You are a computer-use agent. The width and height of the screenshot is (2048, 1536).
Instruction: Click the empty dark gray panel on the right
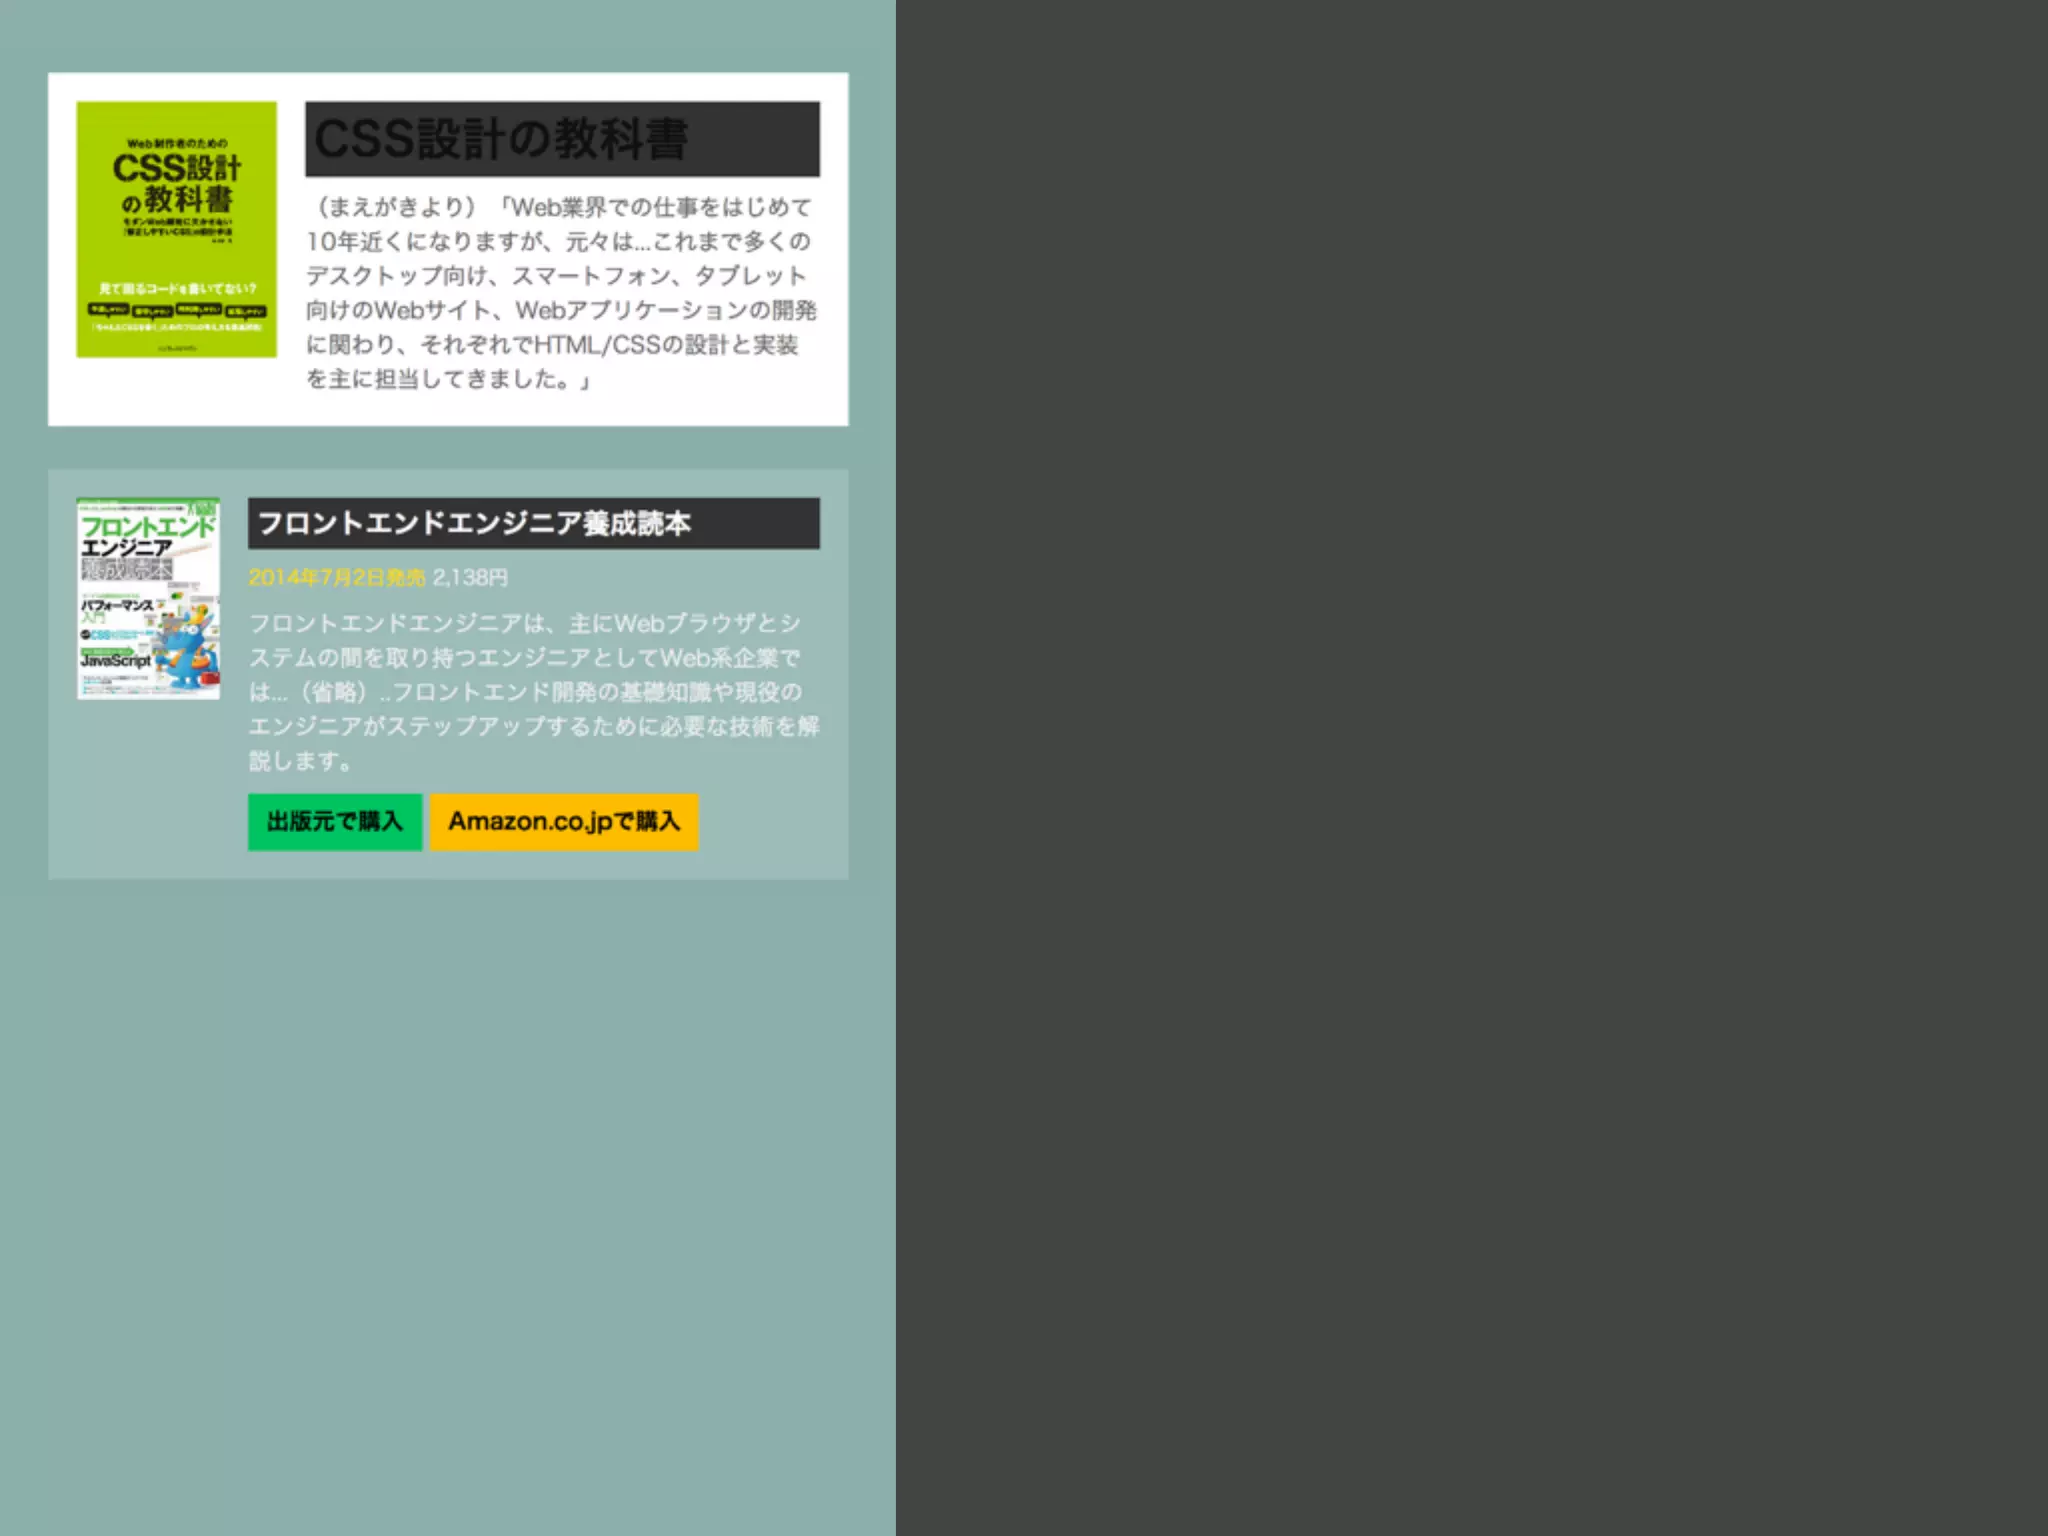1470,768
